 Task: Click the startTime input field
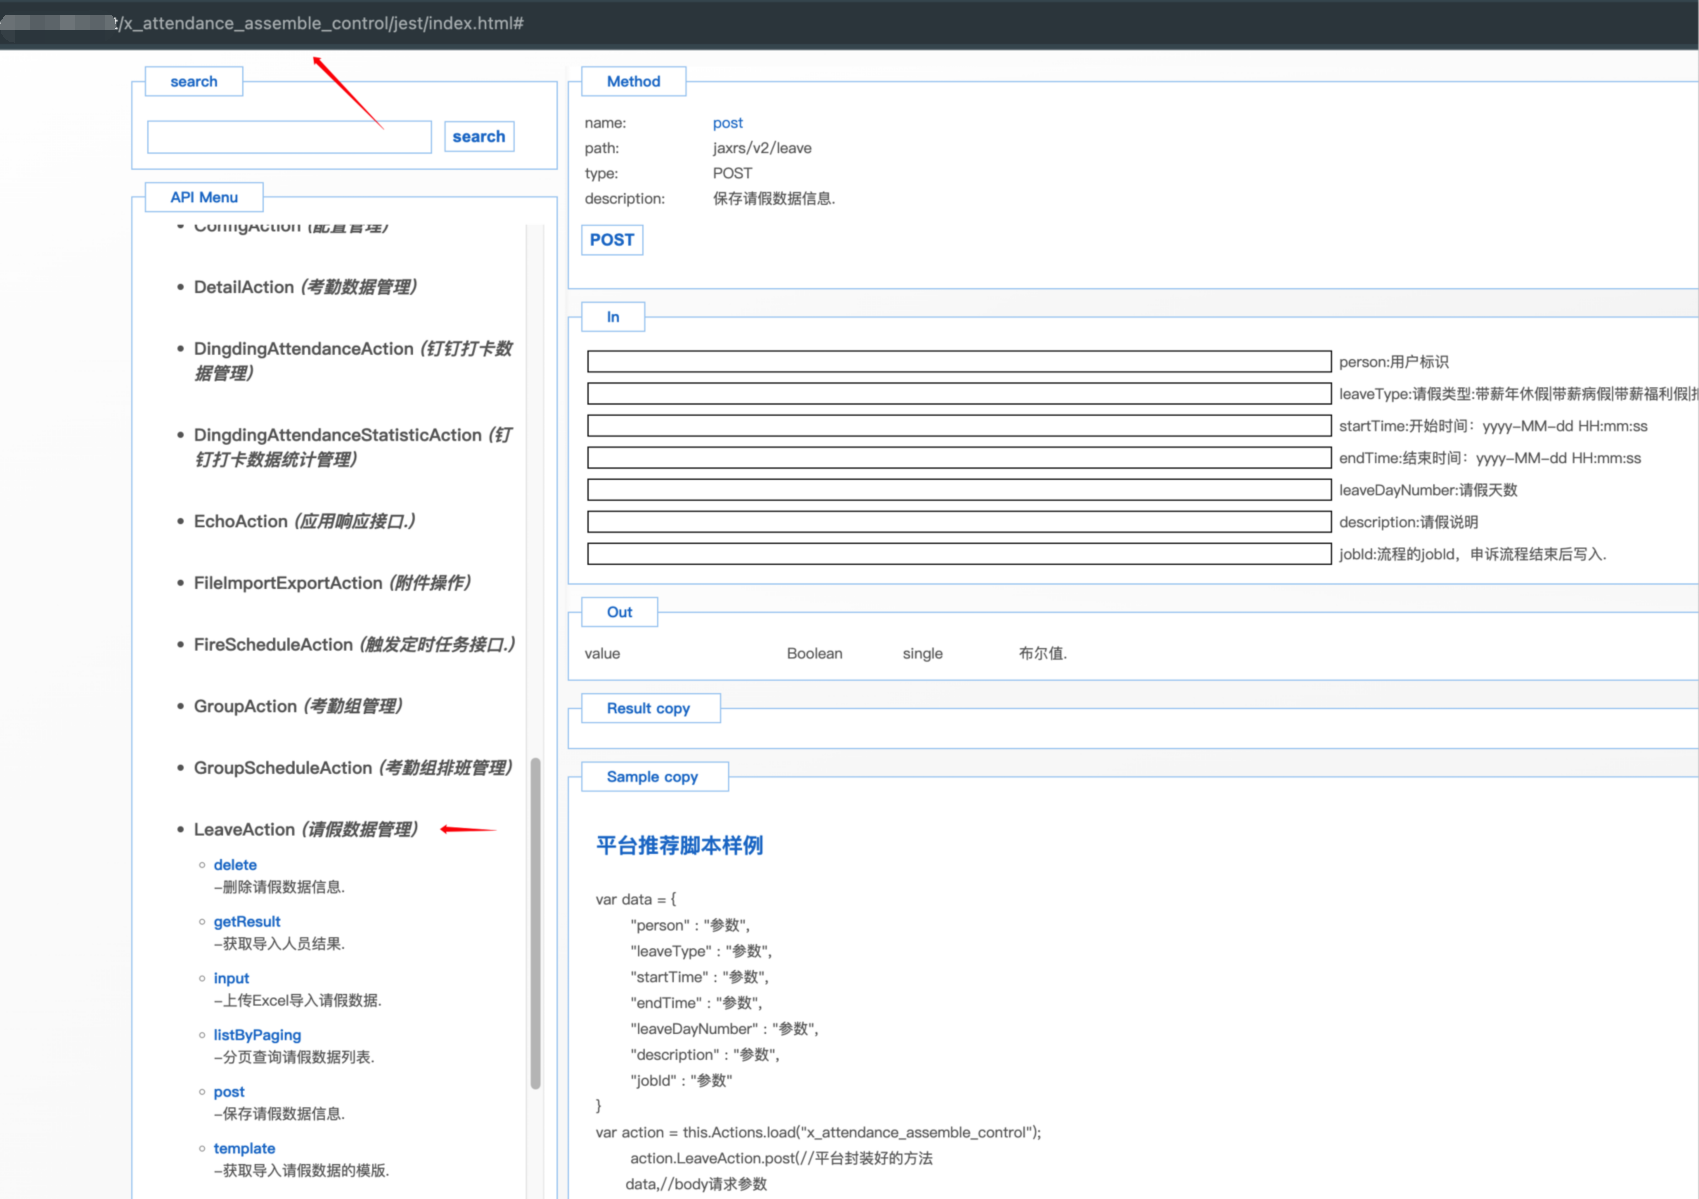(x=958, y=426)
